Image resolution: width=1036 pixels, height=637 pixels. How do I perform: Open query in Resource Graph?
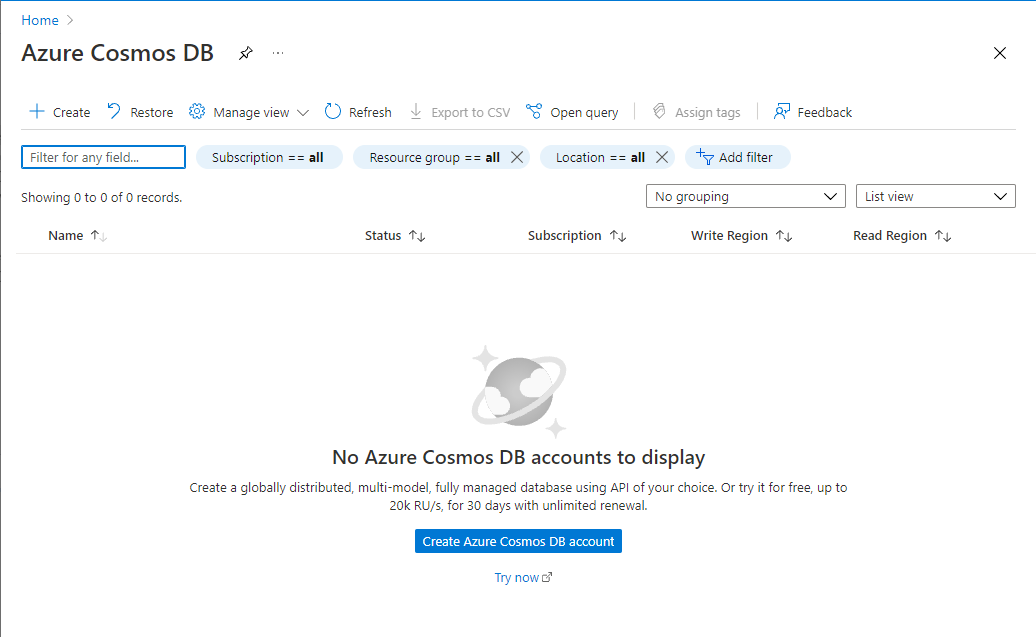572,112
